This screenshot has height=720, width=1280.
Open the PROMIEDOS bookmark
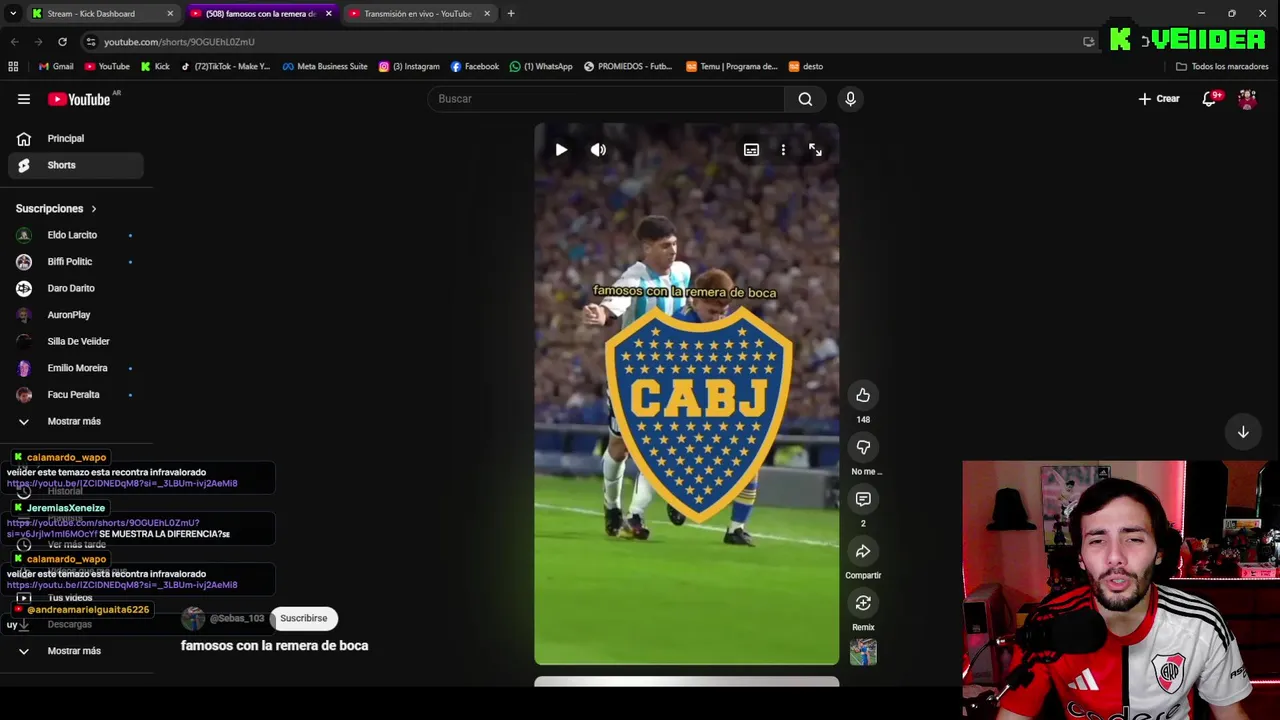628,67
